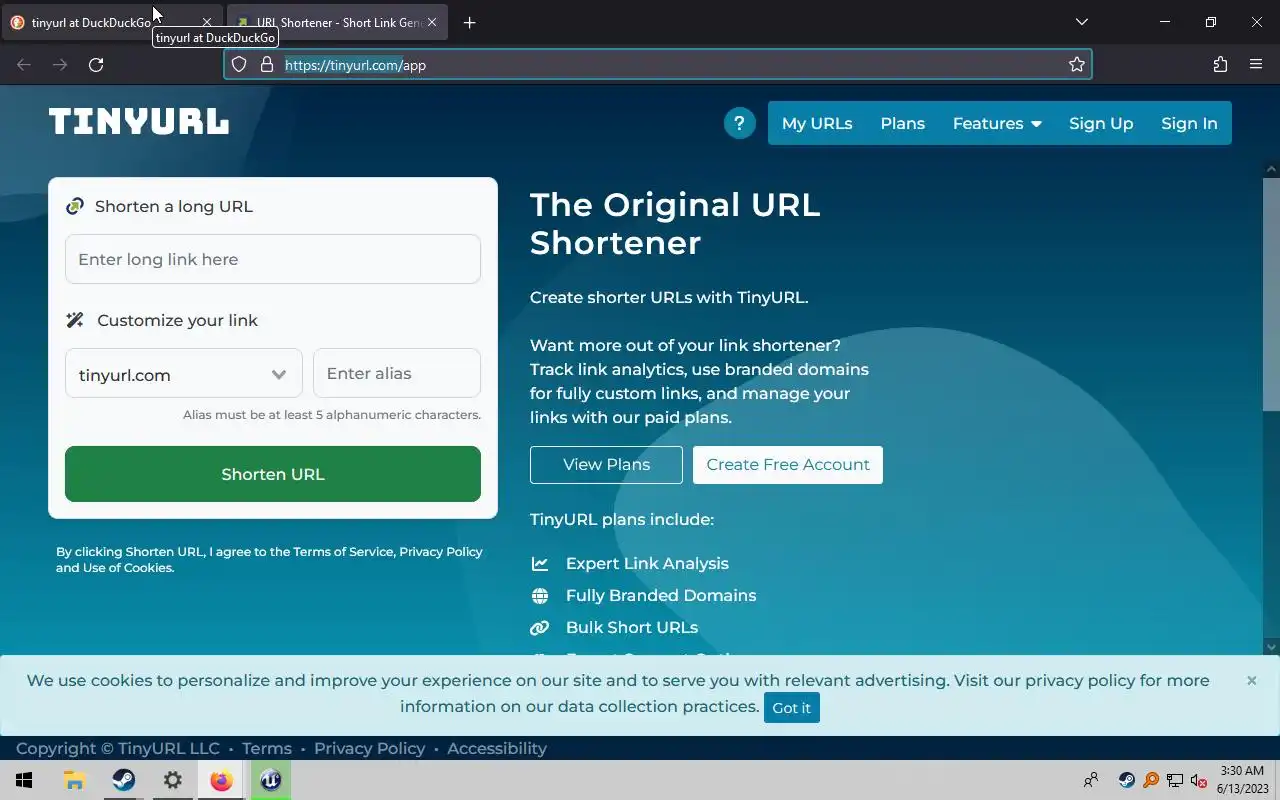Image resolution: width=1280 pixels, height=800 pixels.
Task: Click Sign In in navigation
Action: (1189, 123)
